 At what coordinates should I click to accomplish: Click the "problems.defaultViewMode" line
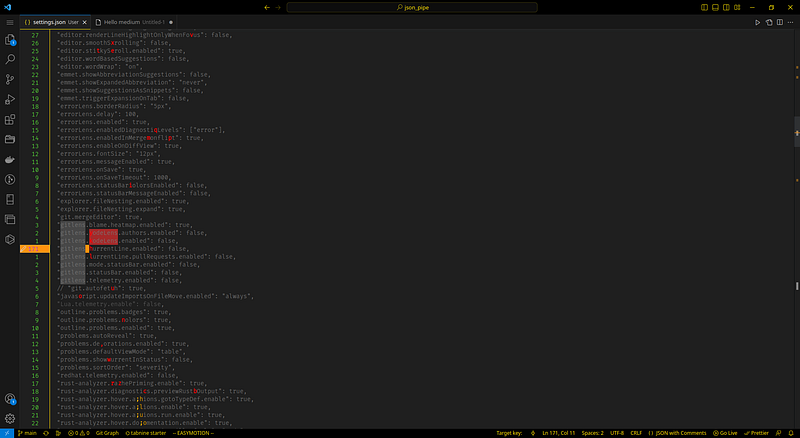click(121, 352)
